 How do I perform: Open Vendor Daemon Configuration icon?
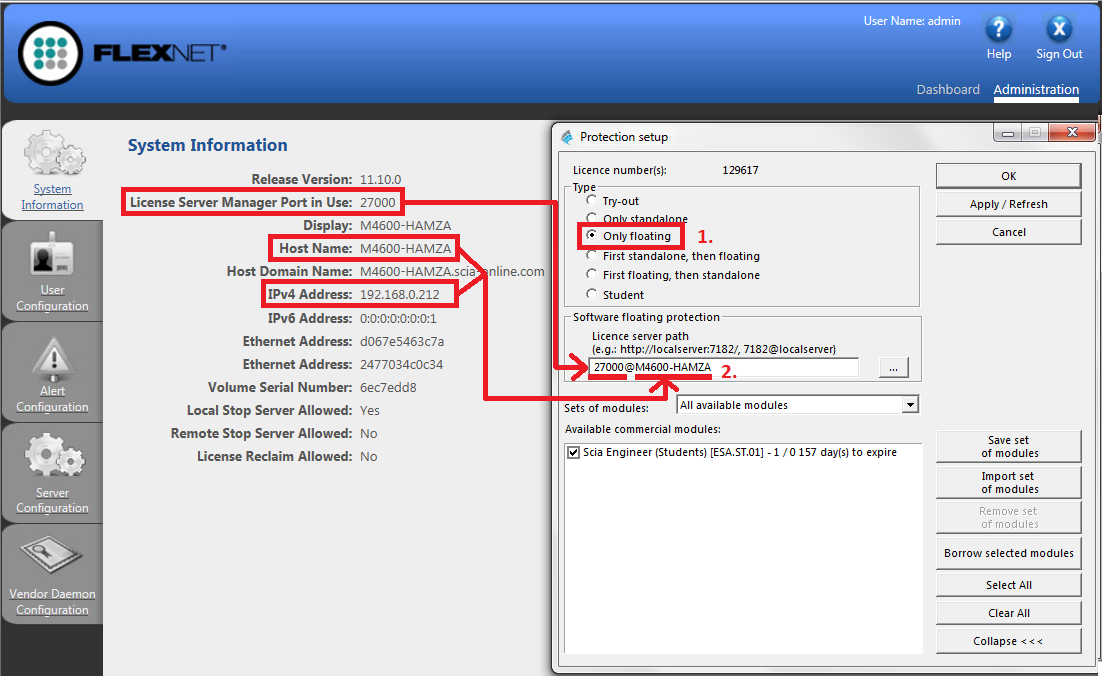pyautogui.click(x=52, y=560)
